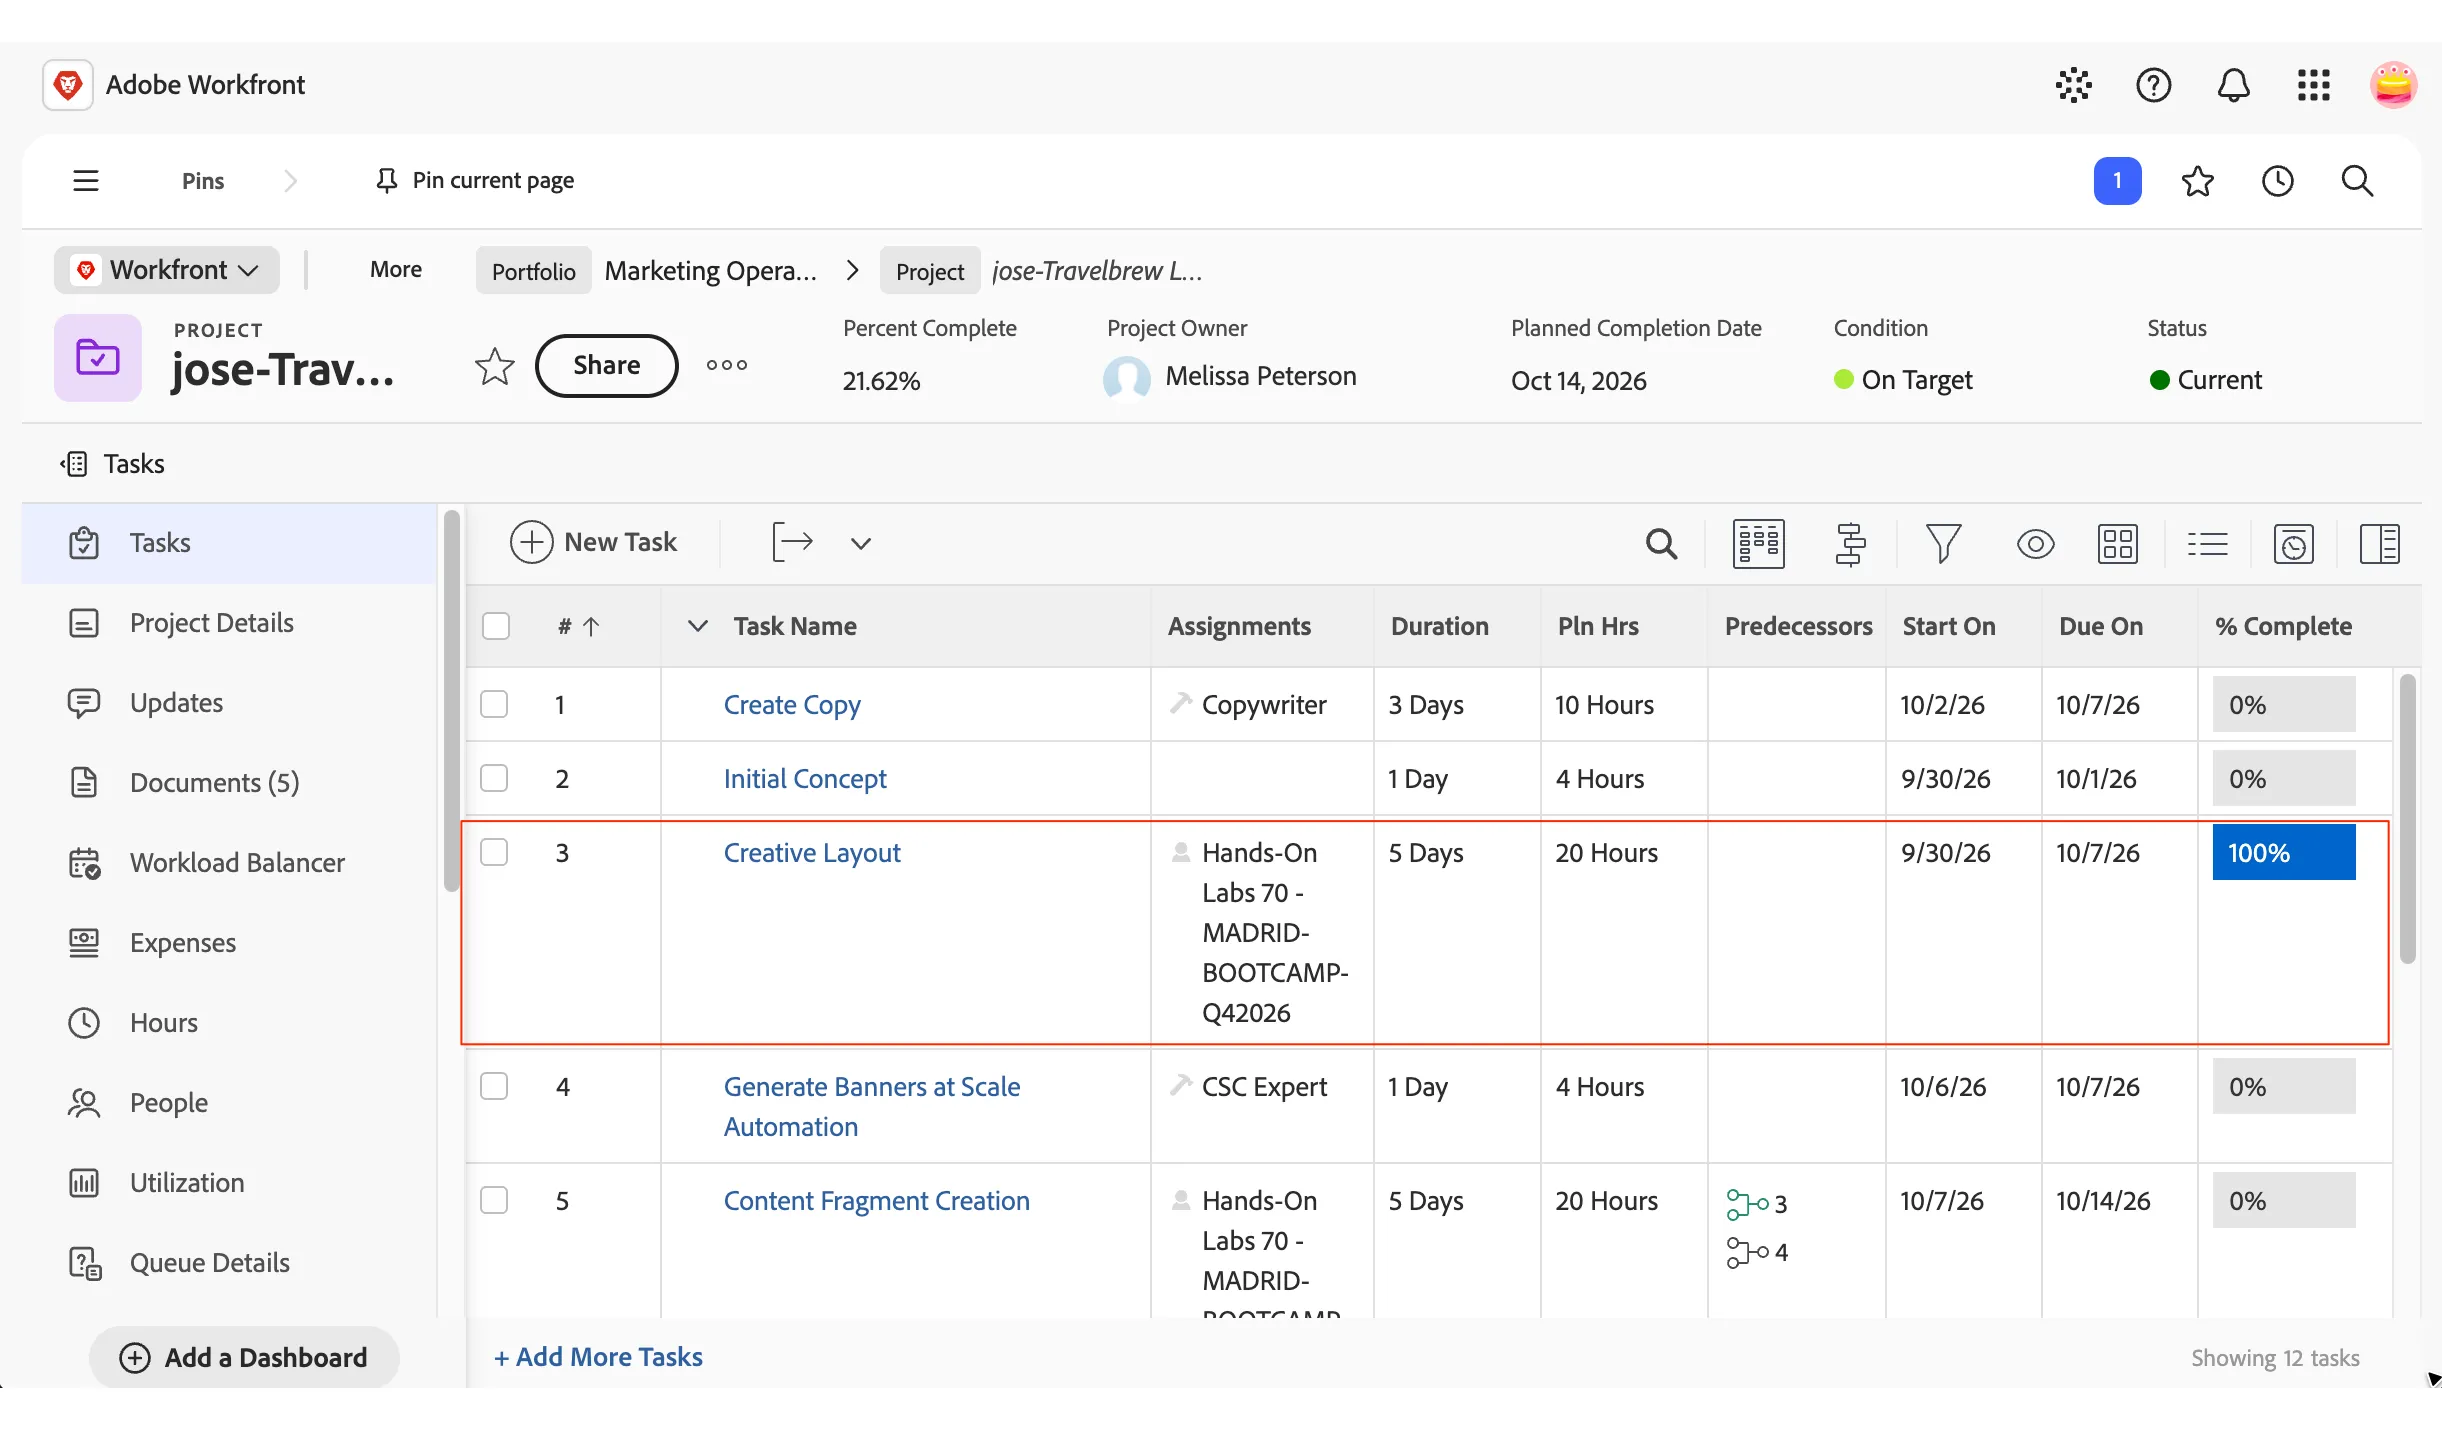Collapse the Tasks left panel
Viewport: 2442px width, 1430px height.
(75, 464)
